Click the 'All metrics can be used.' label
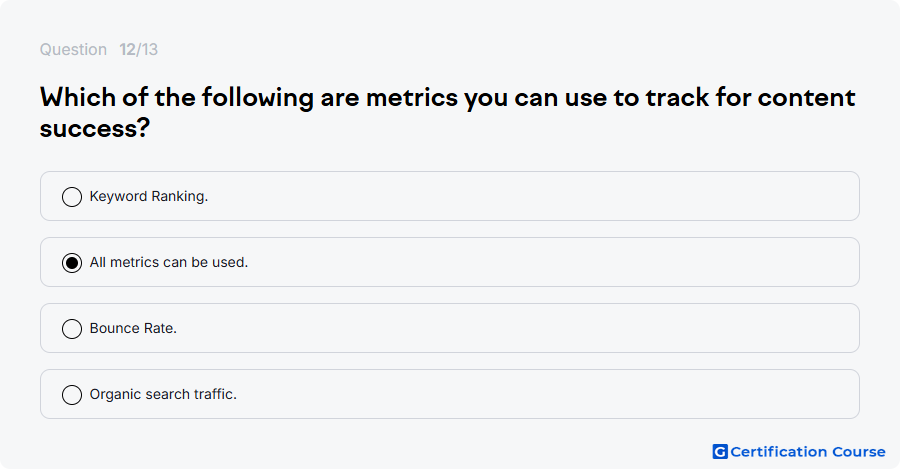The height and width of the screenshot is (469, 900). 169,262
